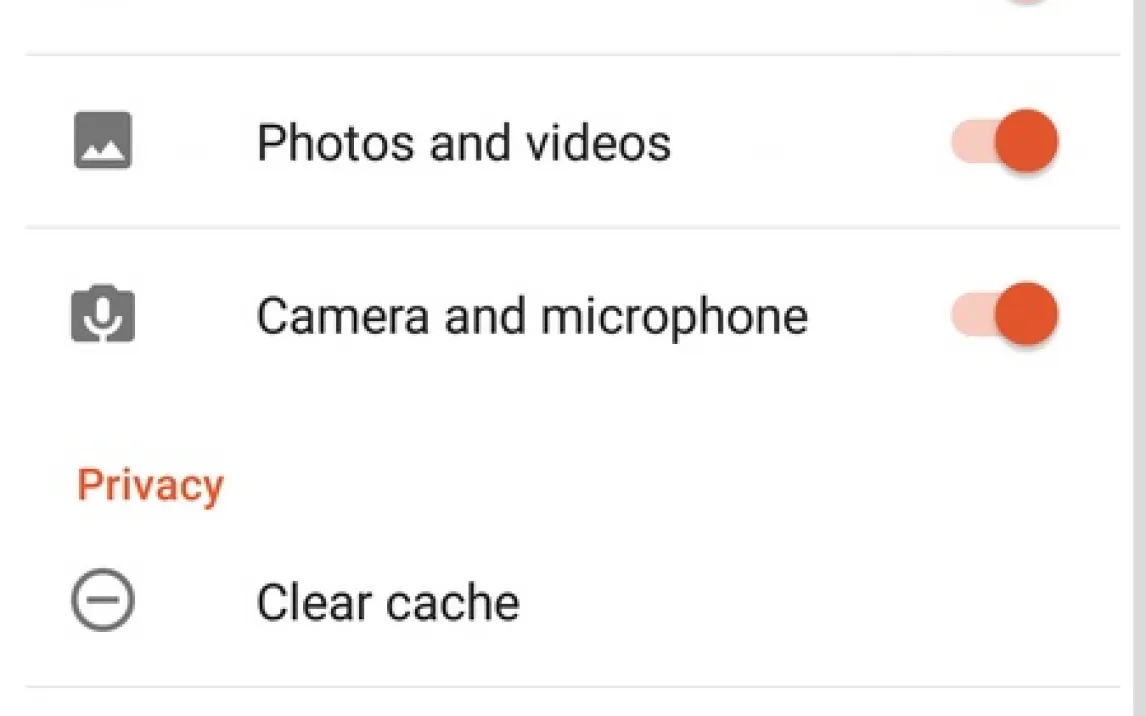Tap the Photos and videos label
The height and width of the screenshot is (716, 1146).
[463, 142]
